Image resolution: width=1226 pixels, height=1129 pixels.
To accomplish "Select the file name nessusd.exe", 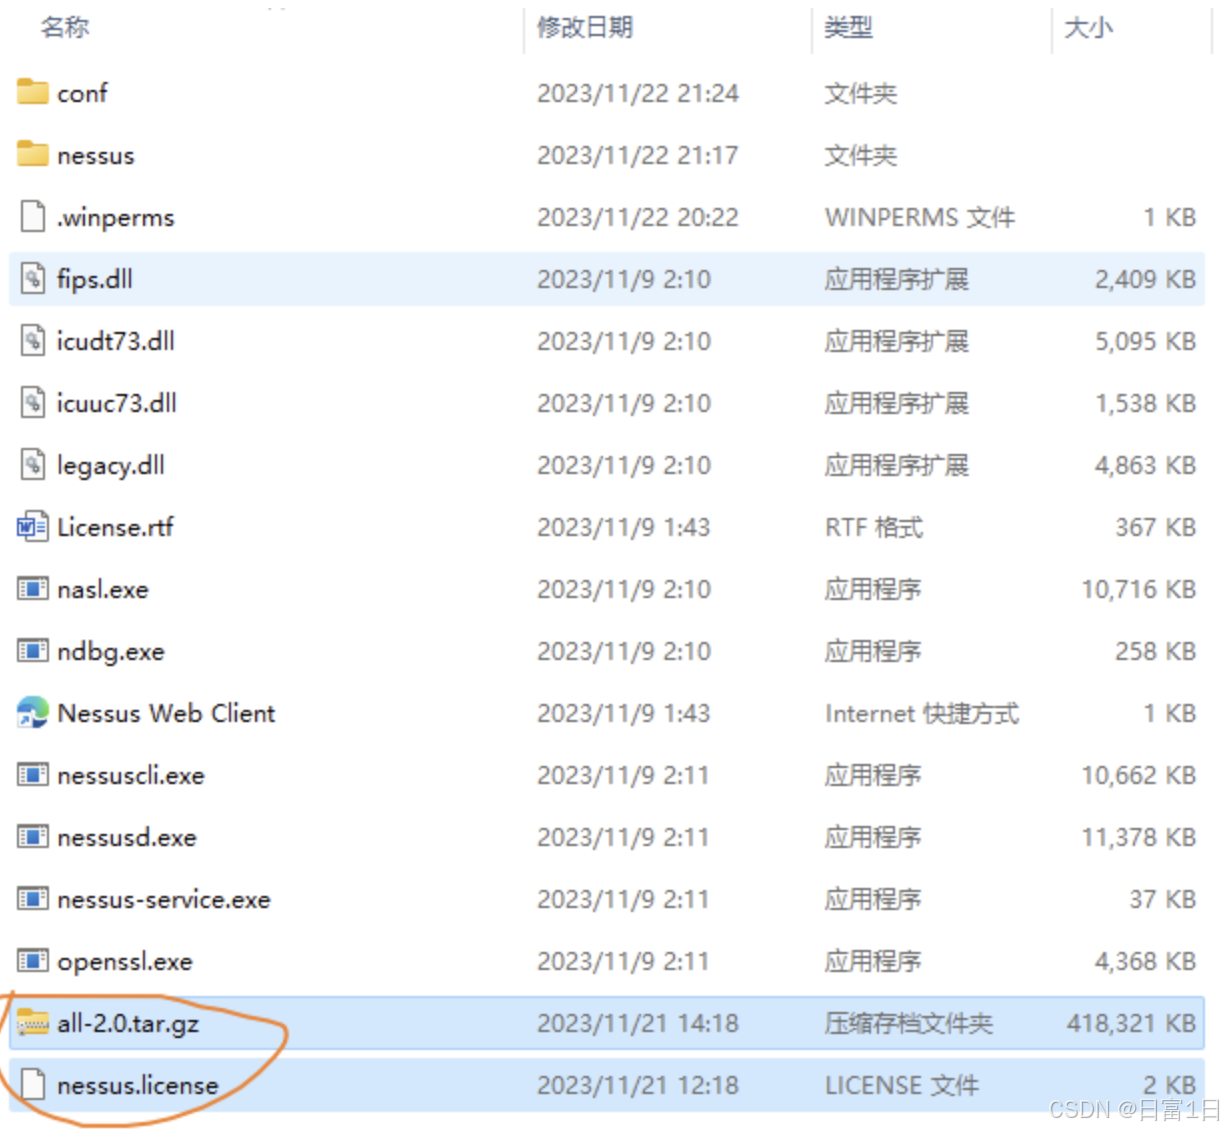I will pos(127,837).
